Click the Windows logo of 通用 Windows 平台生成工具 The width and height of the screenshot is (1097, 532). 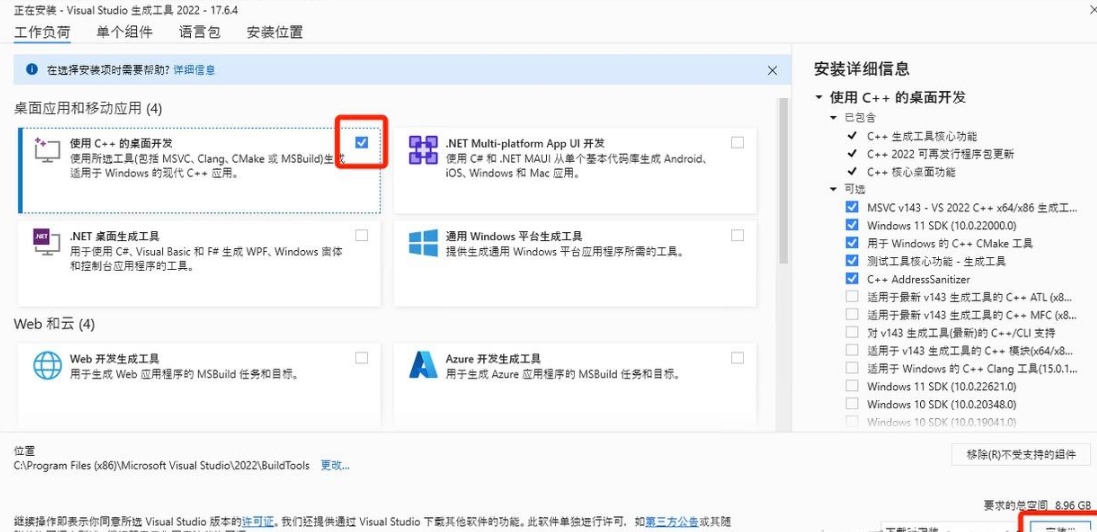(x=423, y=243)
